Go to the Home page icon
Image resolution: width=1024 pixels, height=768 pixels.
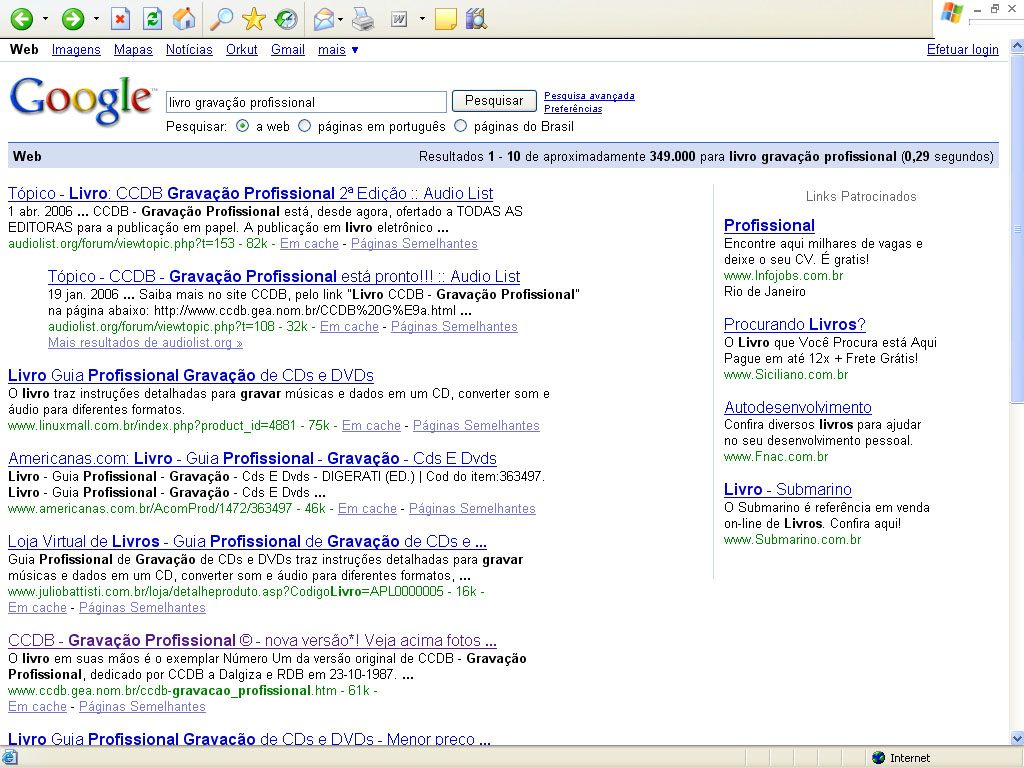[x=183, y=19]
